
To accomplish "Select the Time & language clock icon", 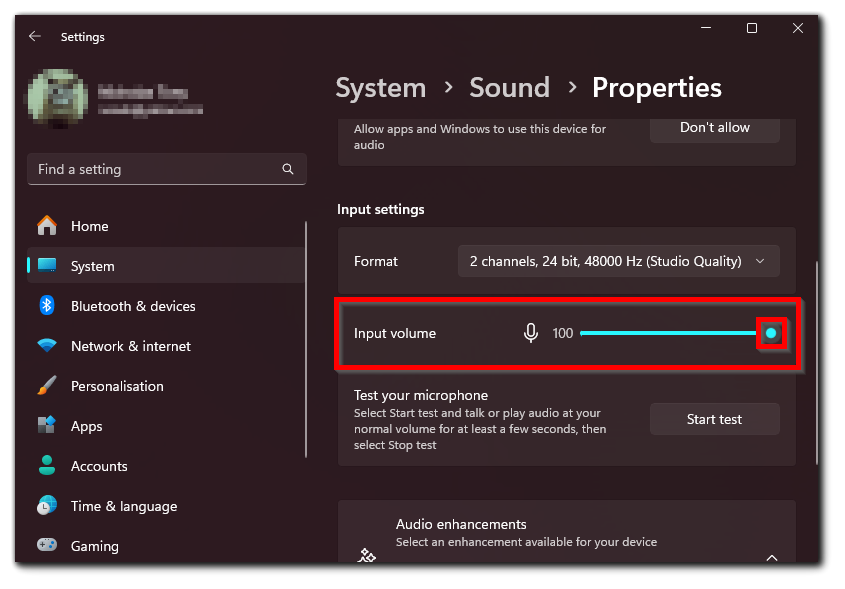I will coord(48,506).
